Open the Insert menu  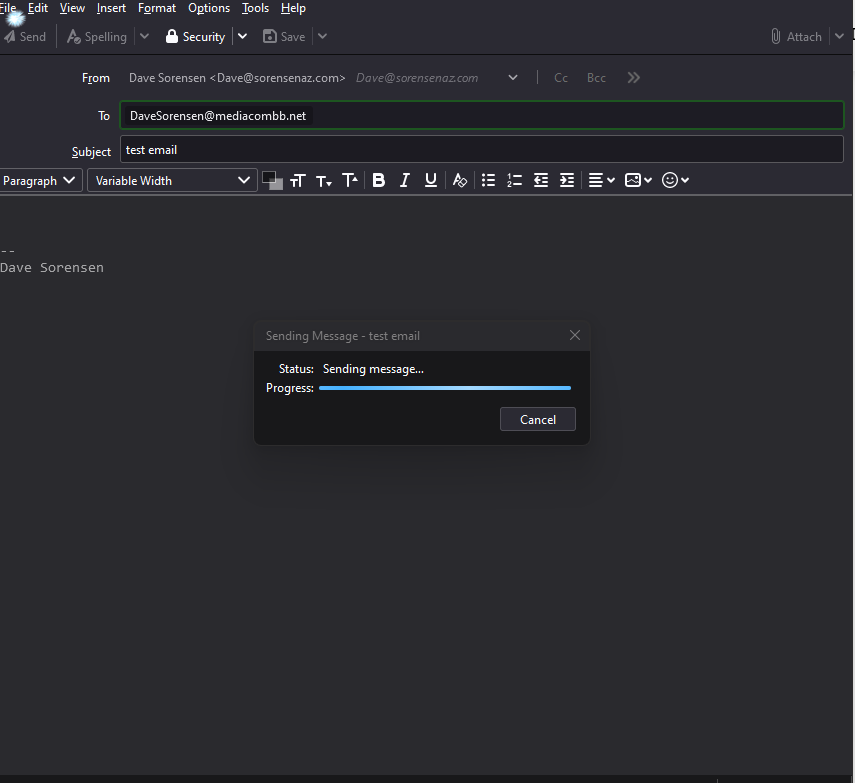click(x=111, y=8)
